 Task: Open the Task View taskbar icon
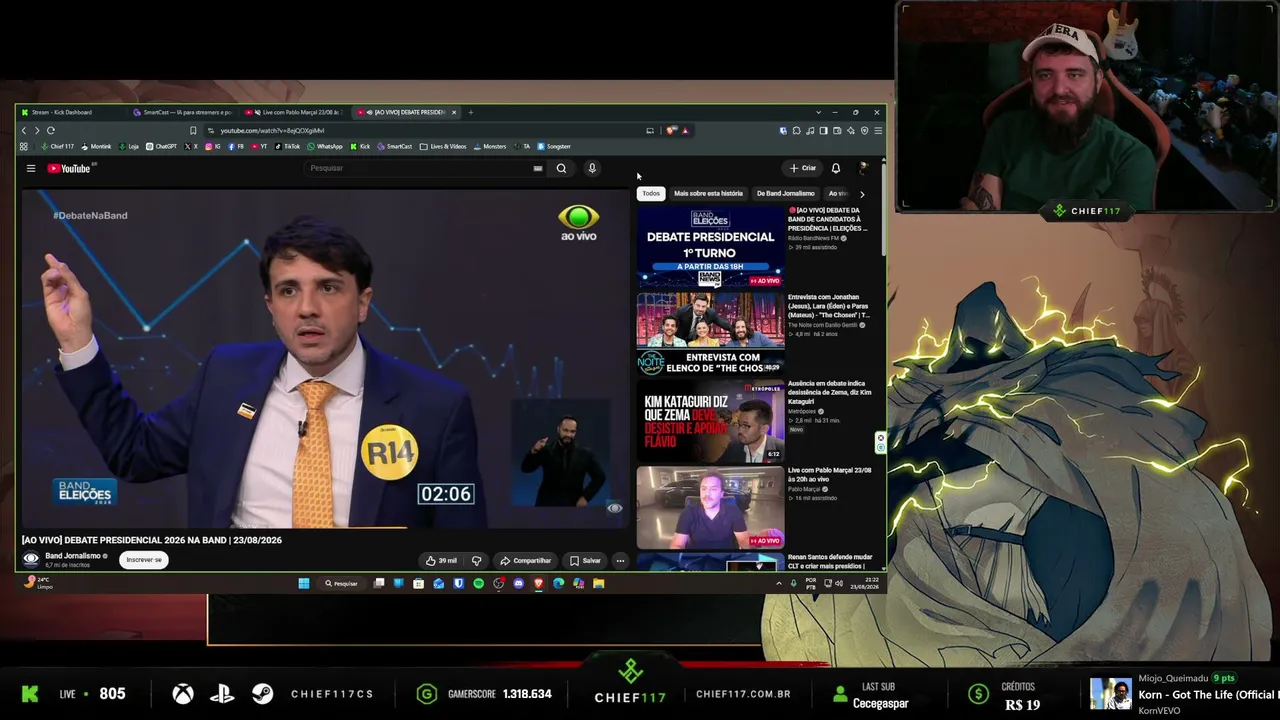pos(378,583)
